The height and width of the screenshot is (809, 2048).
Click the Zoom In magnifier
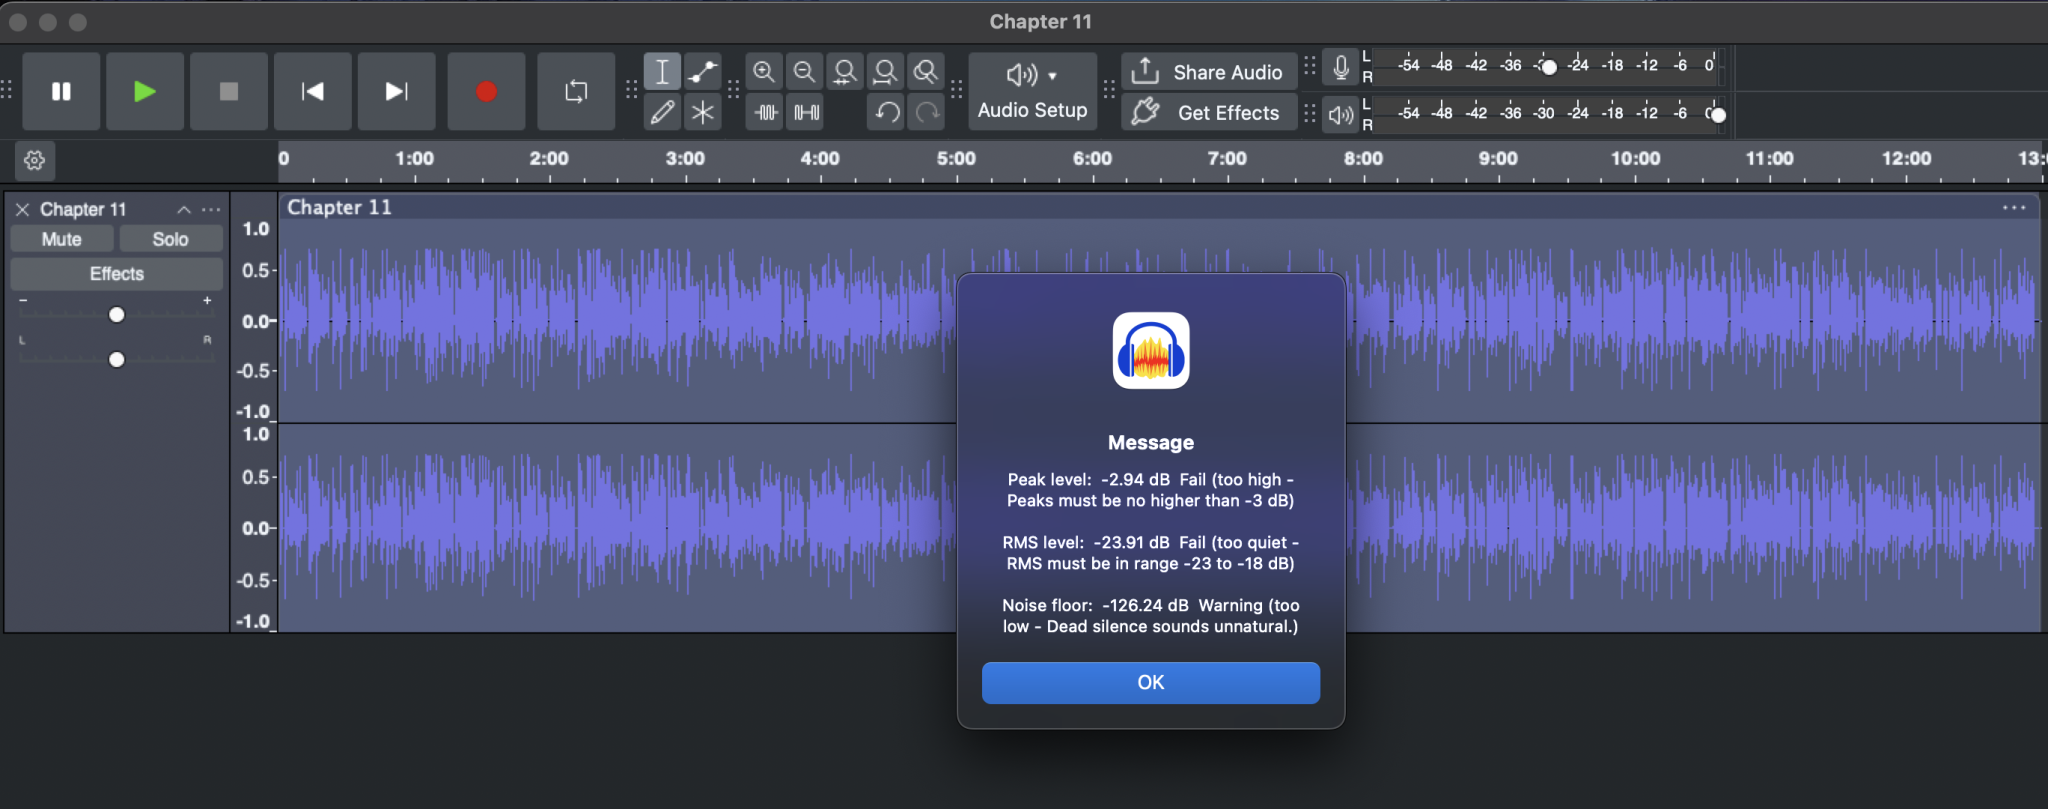764,72
